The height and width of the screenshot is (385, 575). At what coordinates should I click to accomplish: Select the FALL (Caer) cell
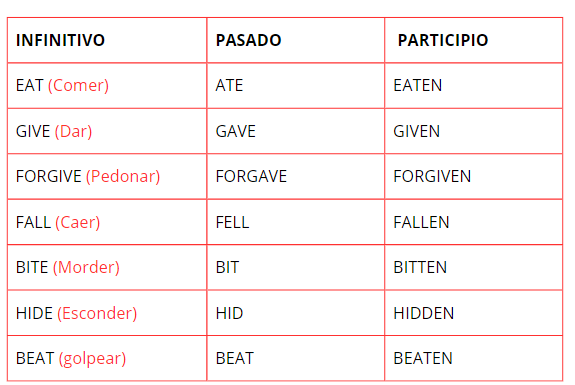107,222
